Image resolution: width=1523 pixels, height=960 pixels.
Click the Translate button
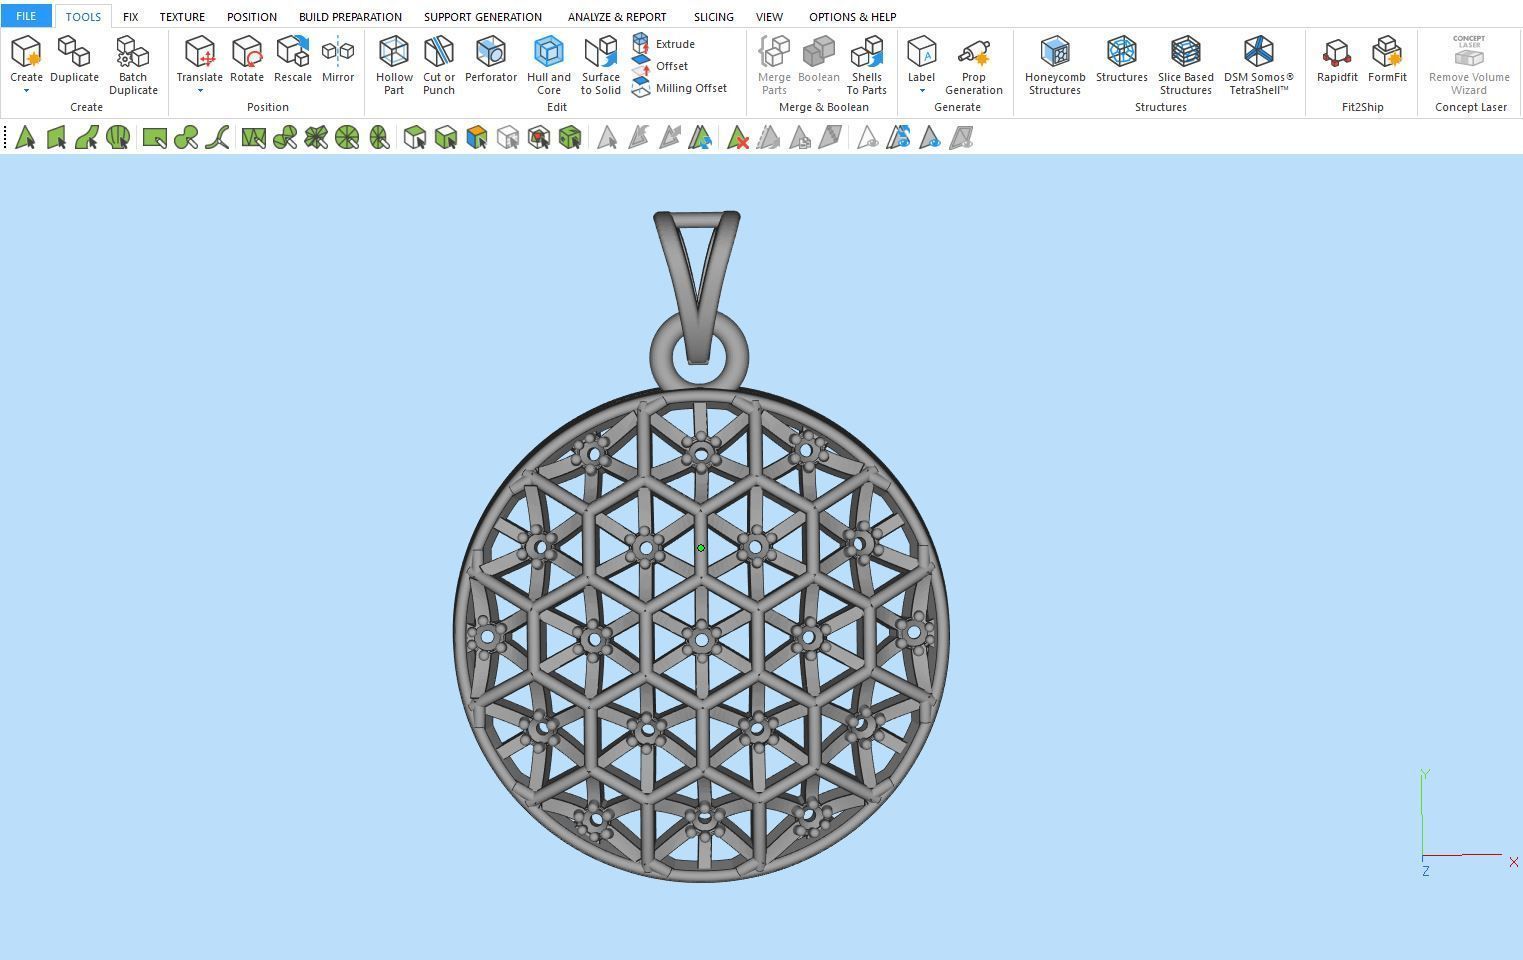click(200, 58)
